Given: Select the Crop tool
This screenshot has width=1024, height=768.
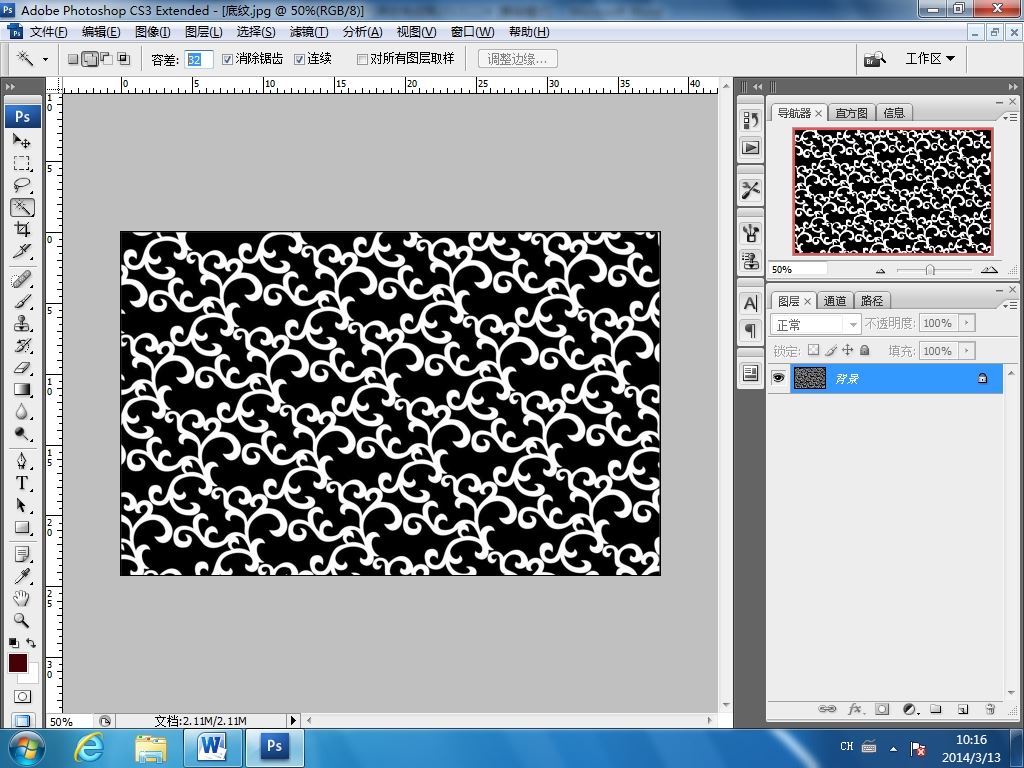Looking at the screenshot, I should point(22,229).
